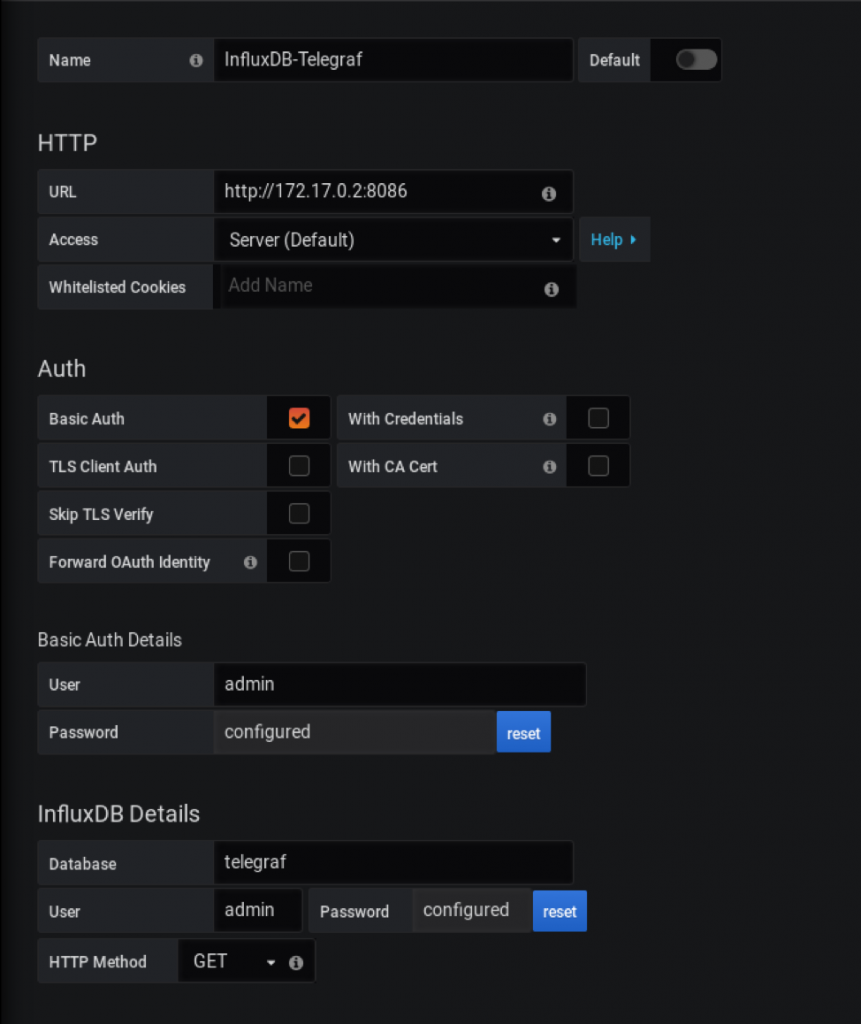This screenshot has height=1024, width=861.
Task: Check the Skip TLS Verify box
Action: click(x=299, y=513)
